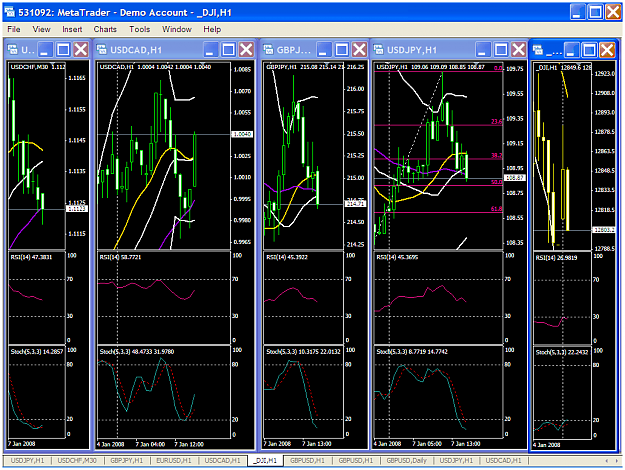The image size is (625, 470).
Task: Close the main MetaTrader window
Action: pyautogui.click(x=613, y=12)
